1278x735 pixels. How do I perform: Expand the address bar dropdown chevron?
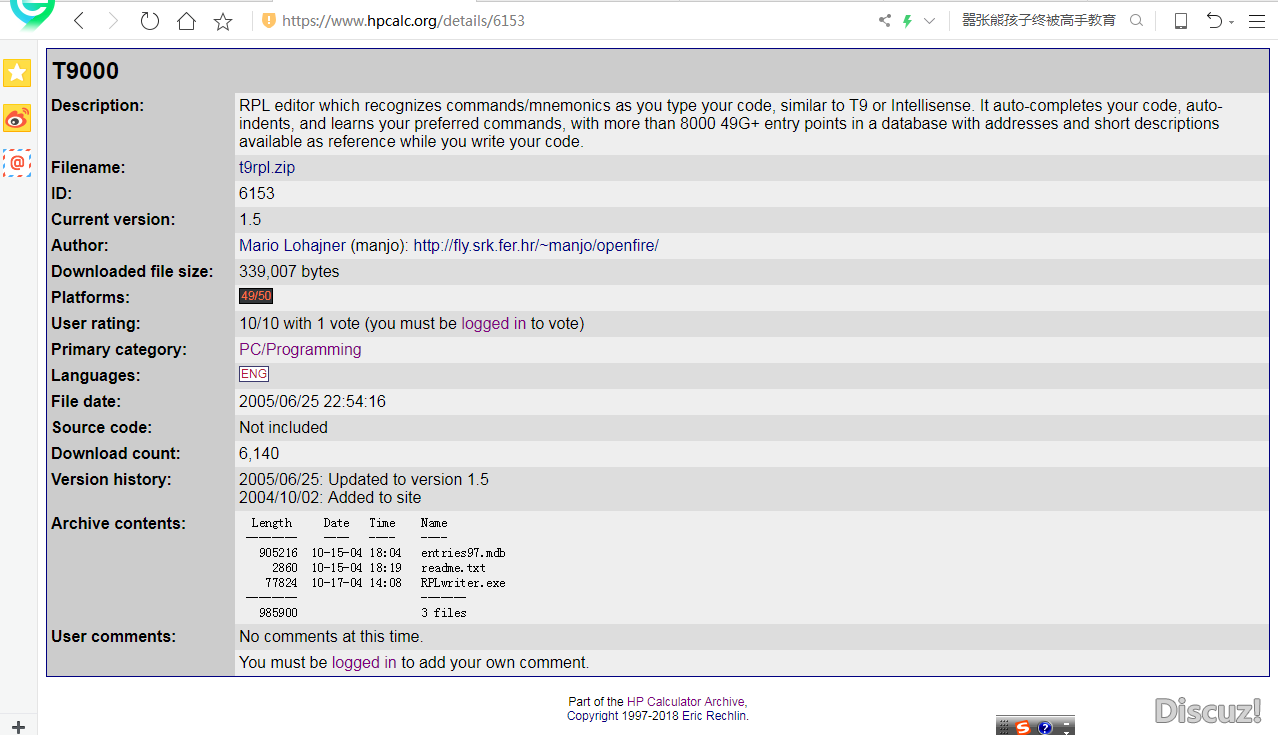tap(929, 21)
